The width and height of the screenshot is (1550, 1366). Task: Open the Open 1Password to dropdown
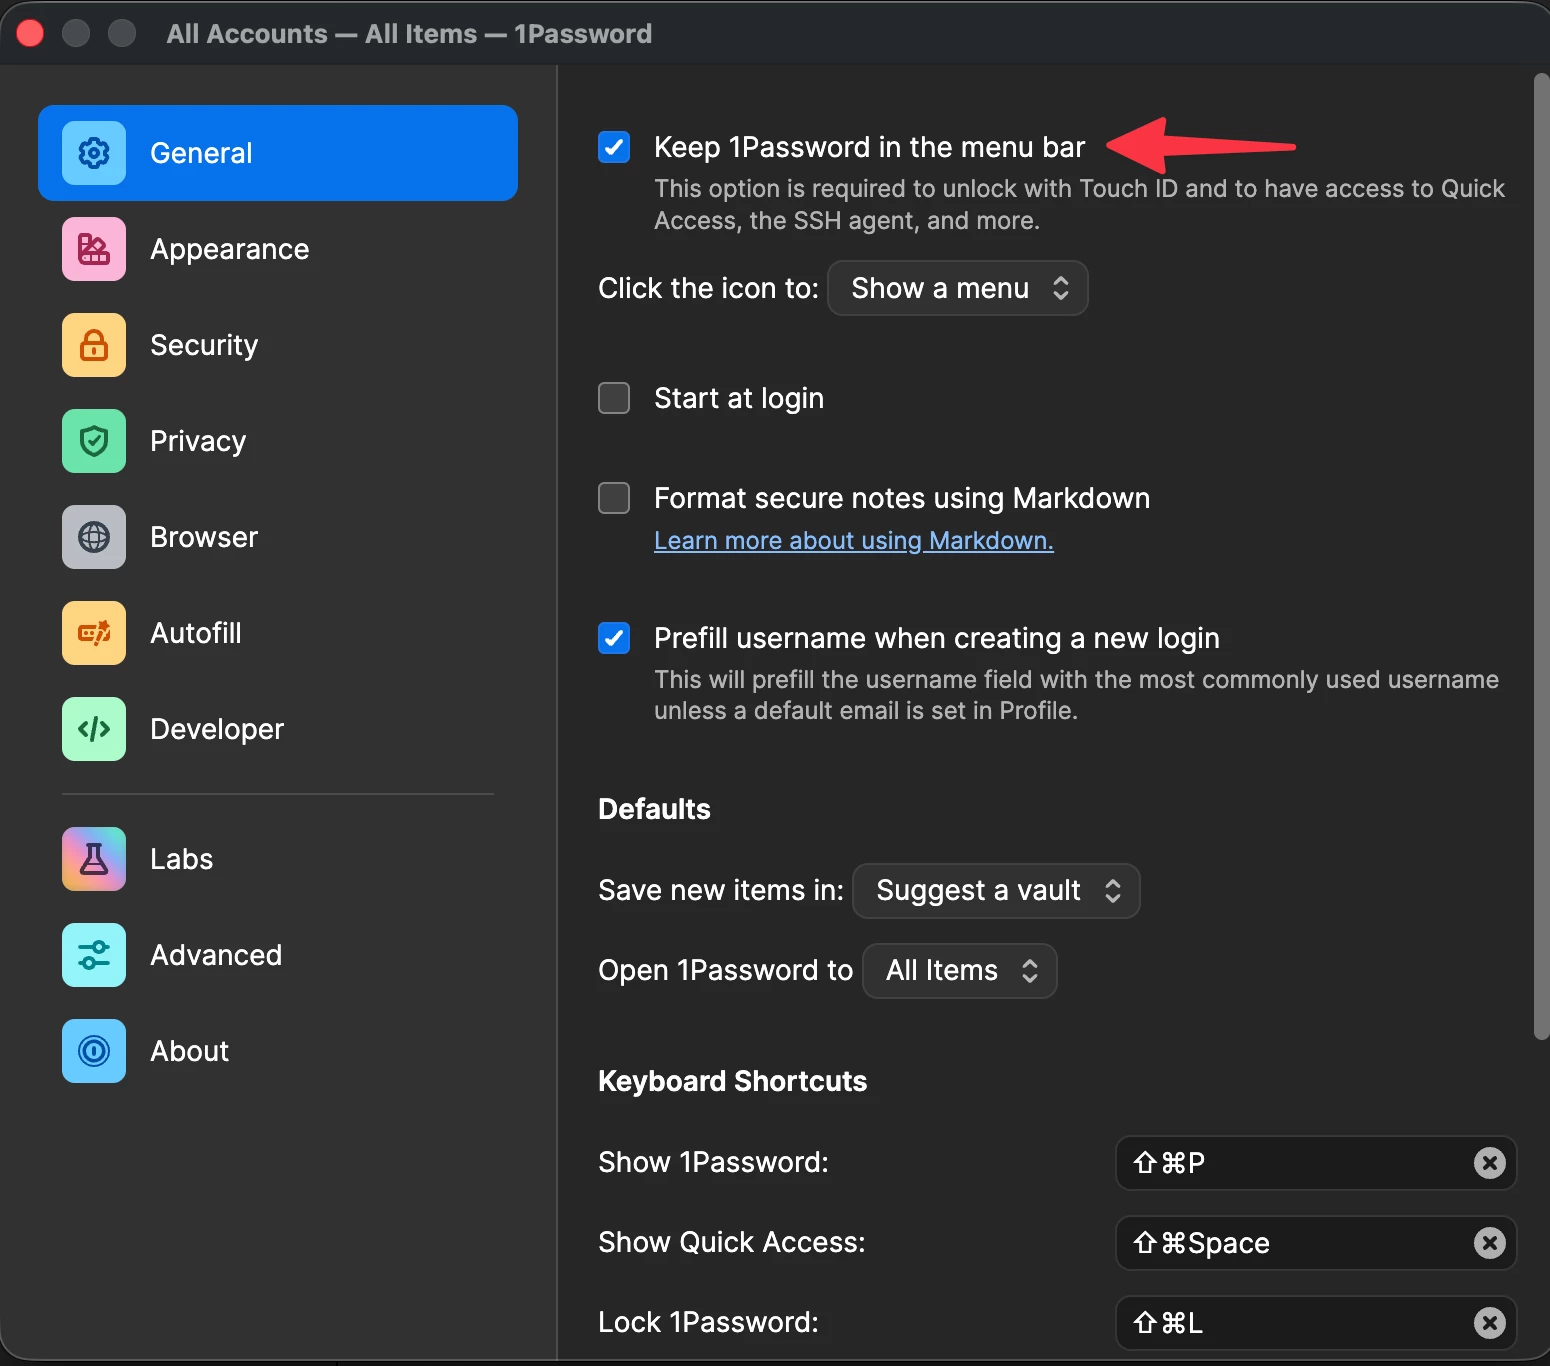pyautogui.click(x=960, y=970)
